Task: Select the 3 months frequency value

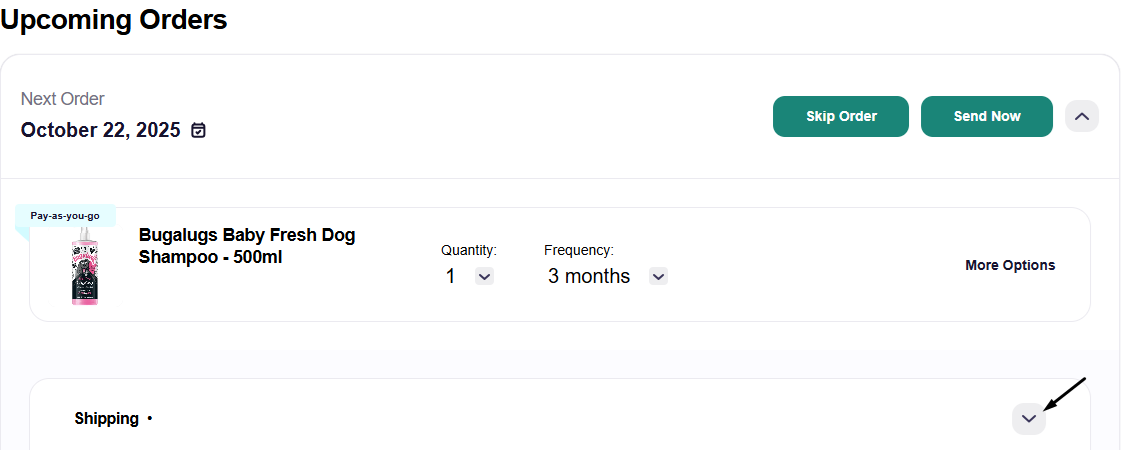Action: tap(588, 276)
